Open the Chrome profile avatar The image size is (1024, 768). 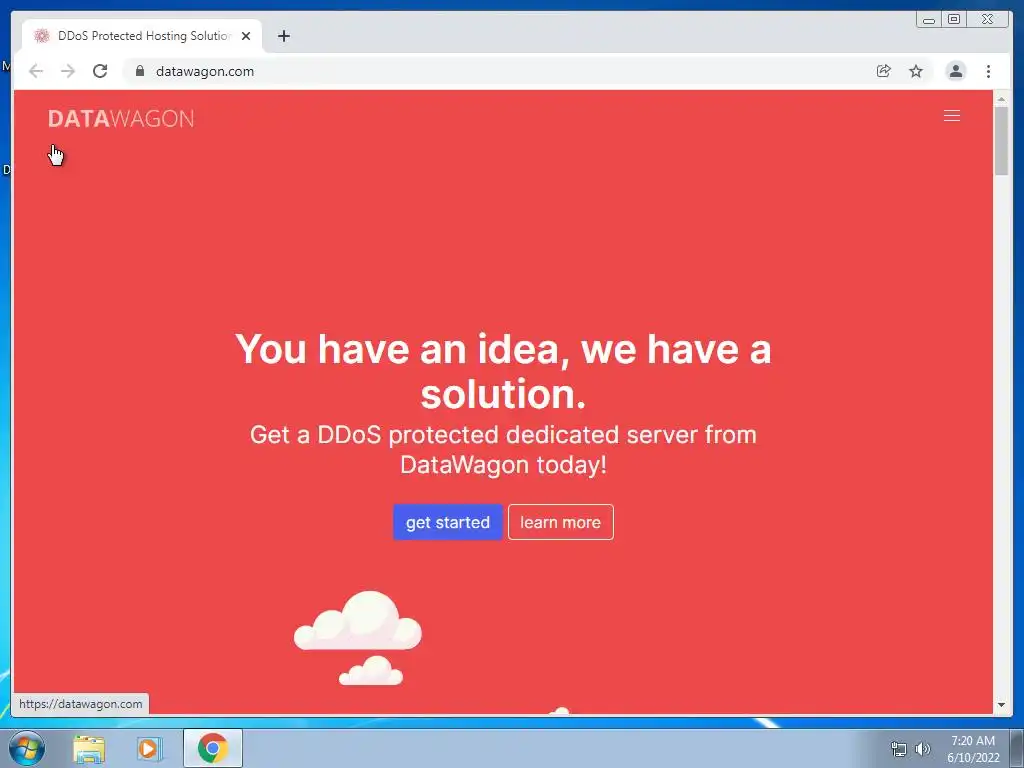[x=955, y=71]
